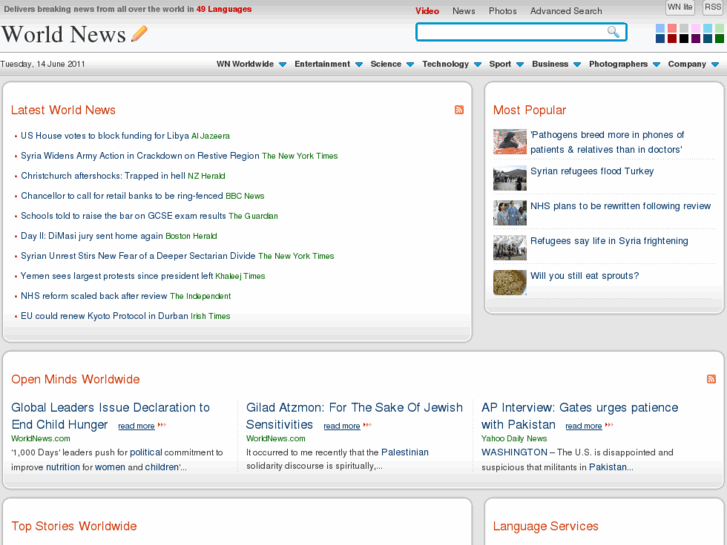Click the nutrition keyword link
Screen dimensions: 727x545
pos(63,467)
